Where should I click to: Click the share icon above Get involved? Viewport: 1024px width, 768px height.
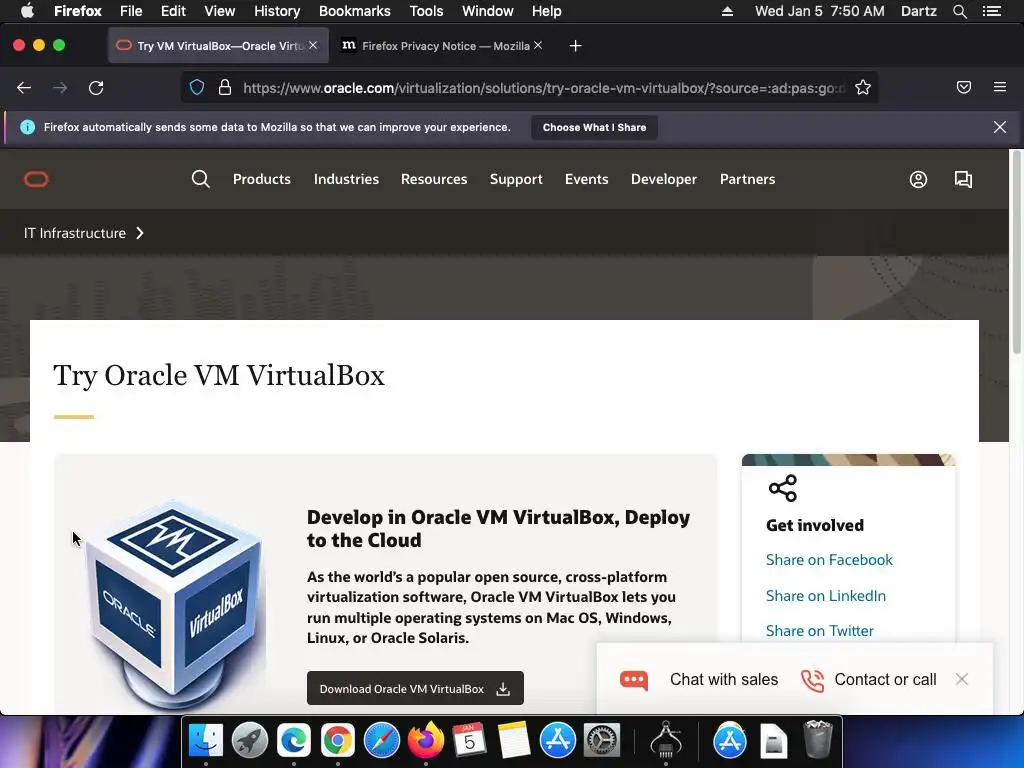(x=782, y=488)
